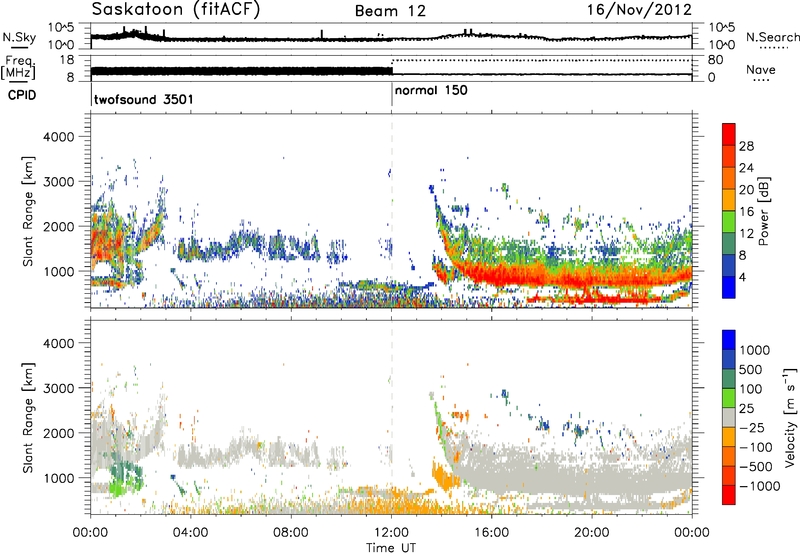
Task: Click the "twofsound 3501" CPID annotation
Action: [x=144, y=99]
